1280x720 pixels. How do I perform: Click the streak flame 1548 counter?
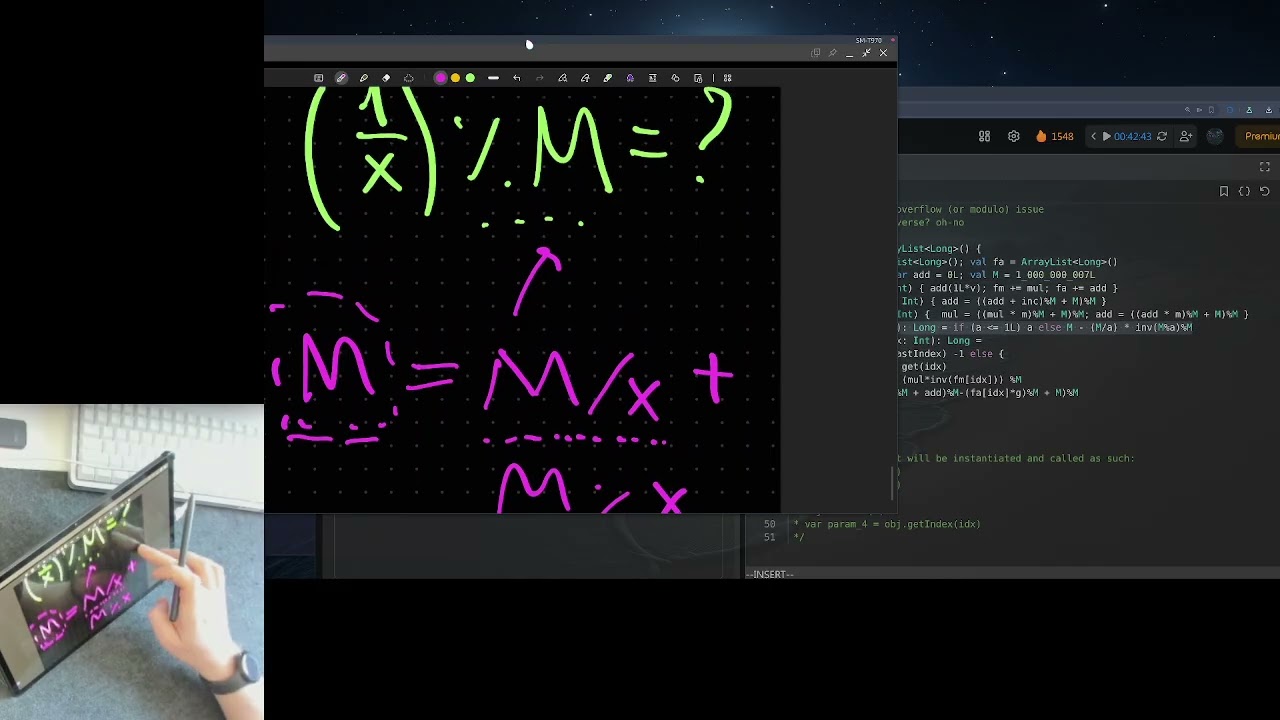point(1054,136)
